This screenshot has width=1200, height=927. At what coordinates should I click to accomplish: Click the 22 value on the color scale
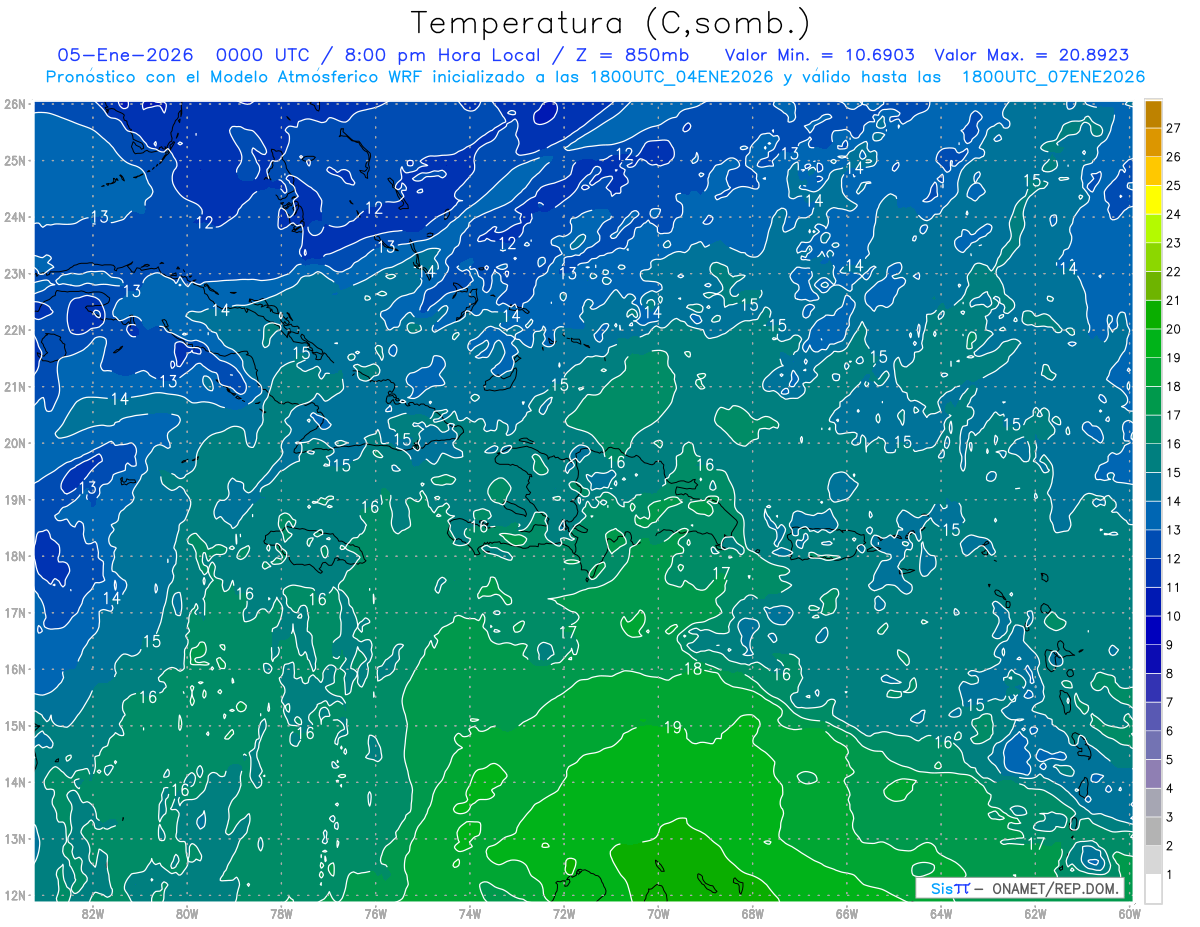pyautogui.click(x=1174, y=271)
